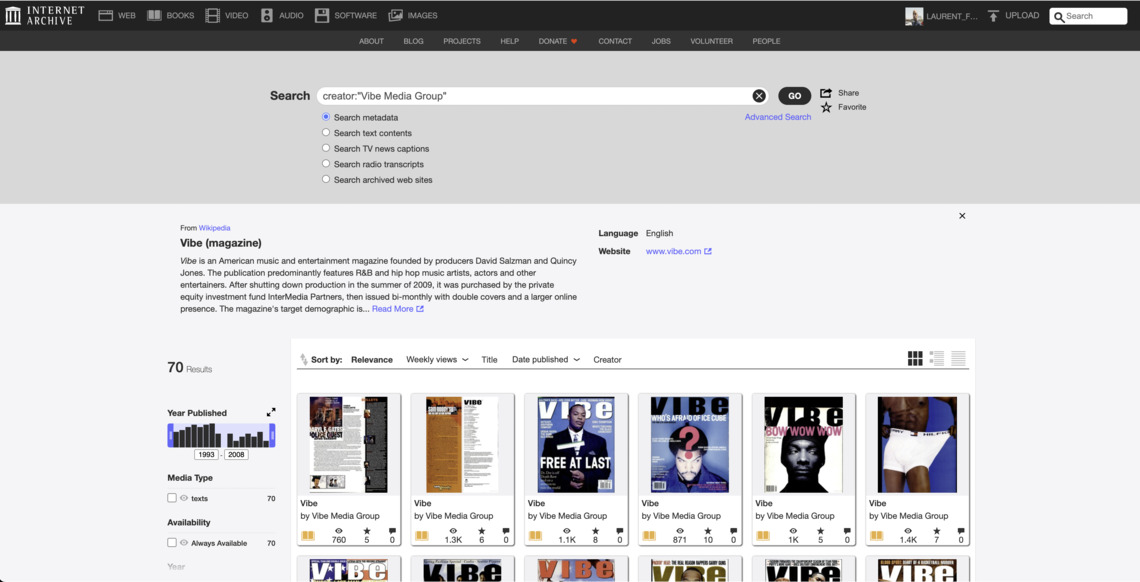This screenshot has width=1140, height=582.
Task: Switch to compact list view icon
Action: pos(958,359)
